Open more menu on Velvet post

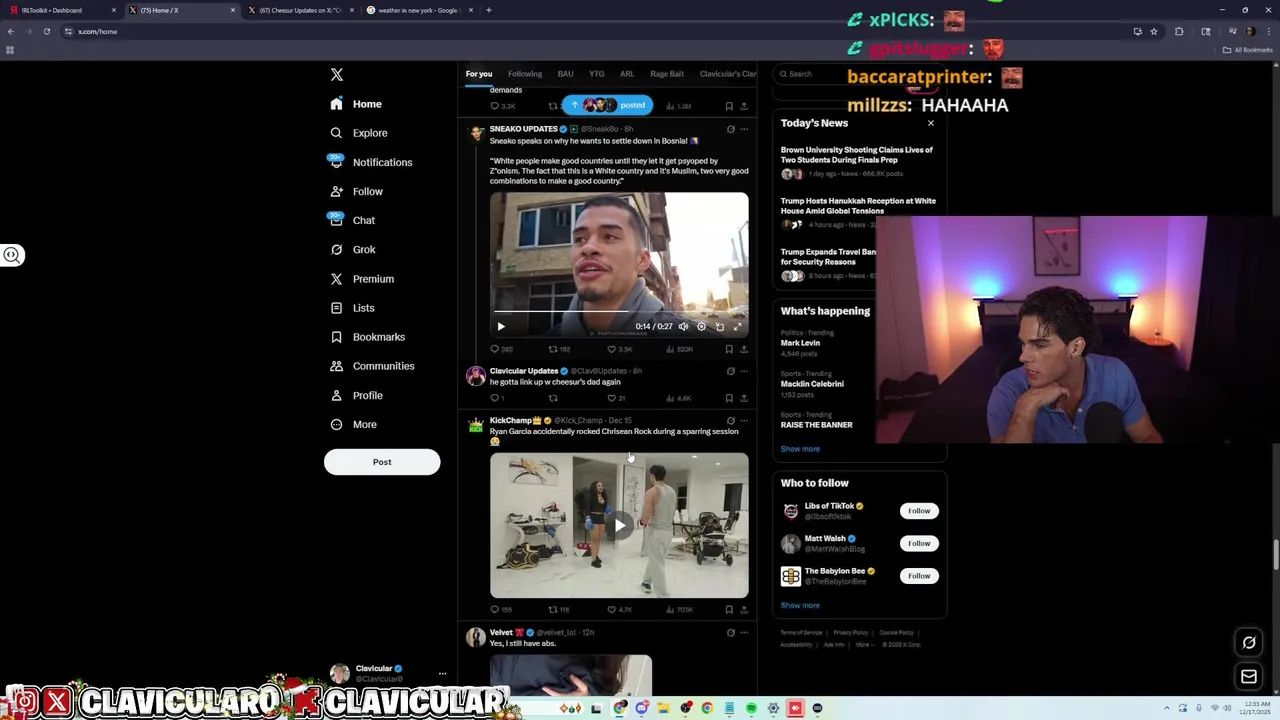(x=744, y=633)
